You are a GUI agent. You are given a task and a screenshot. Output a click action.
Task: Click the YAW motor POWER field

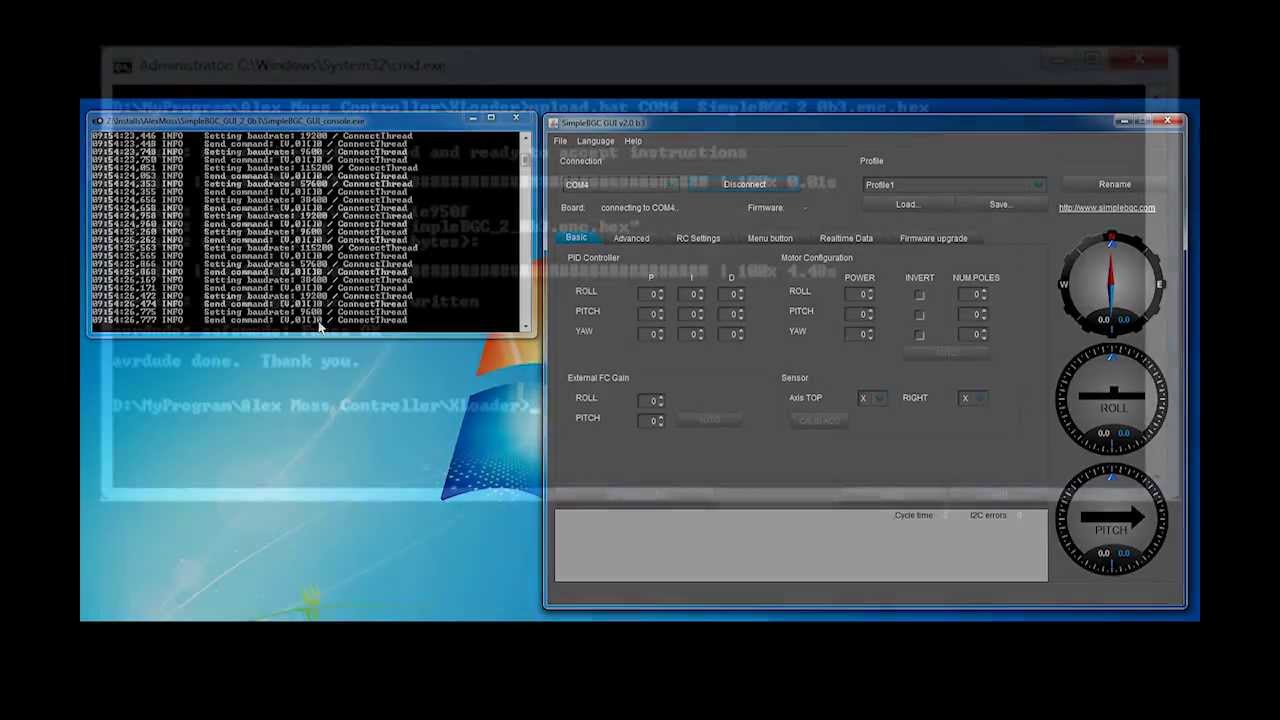[859, 335]
